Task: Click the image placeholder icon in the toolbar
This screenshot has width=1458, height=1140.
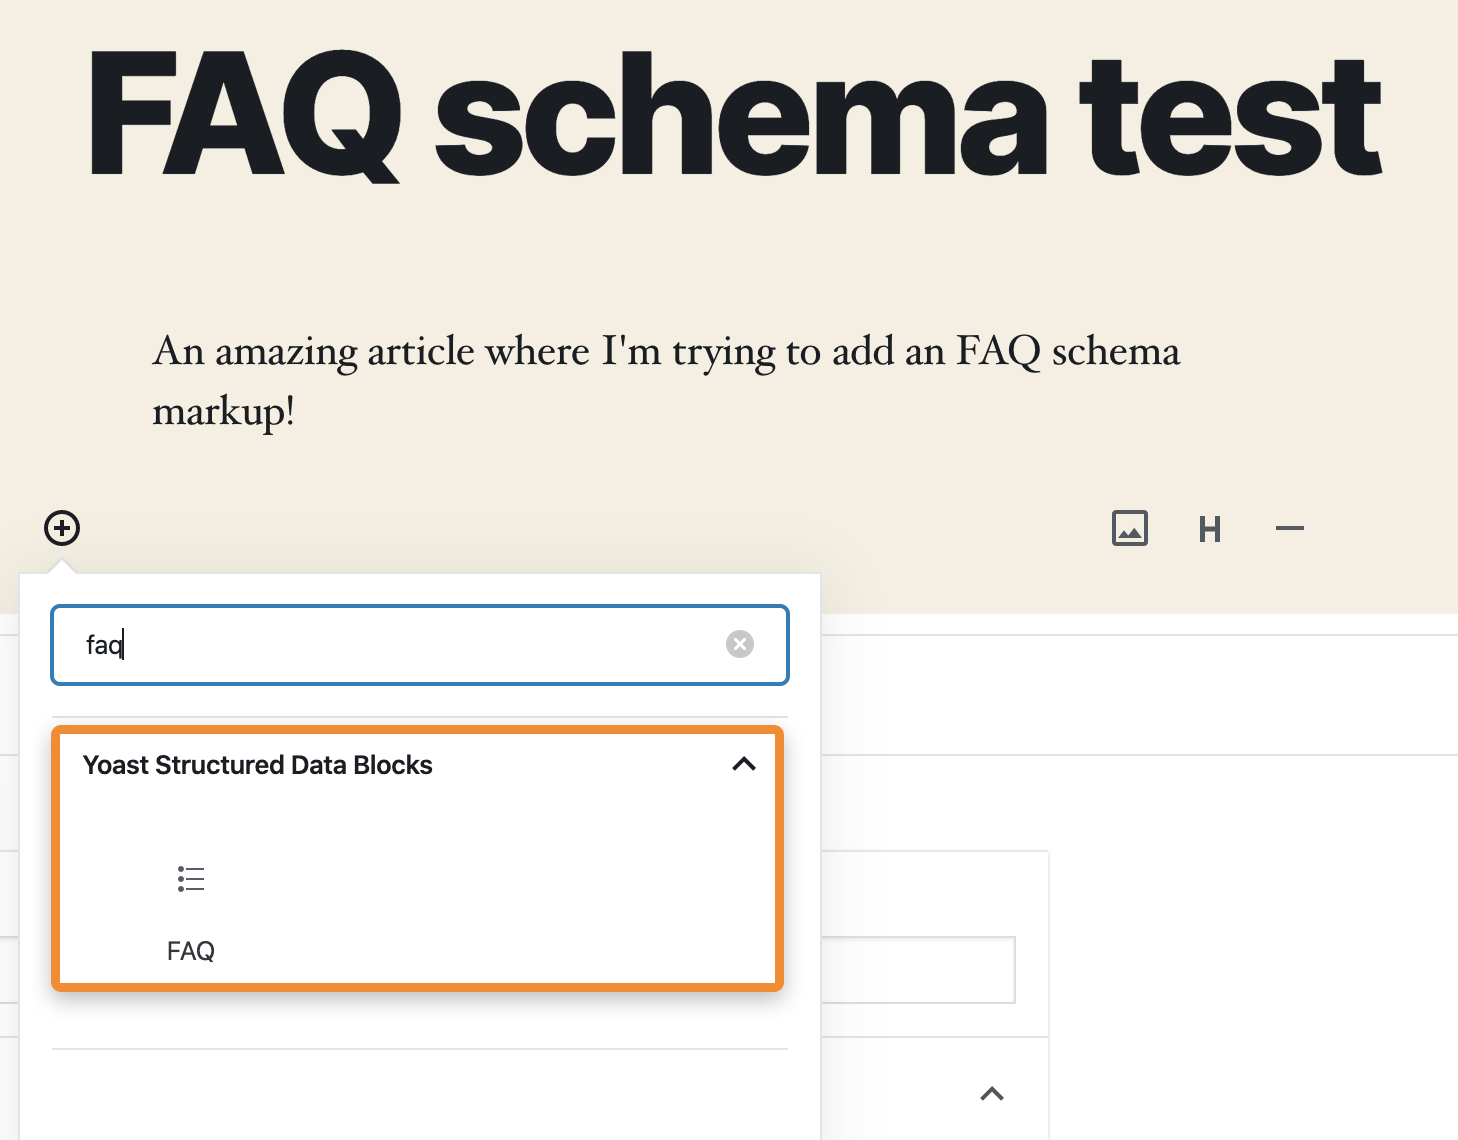Action: click(x=1129, y=528)
